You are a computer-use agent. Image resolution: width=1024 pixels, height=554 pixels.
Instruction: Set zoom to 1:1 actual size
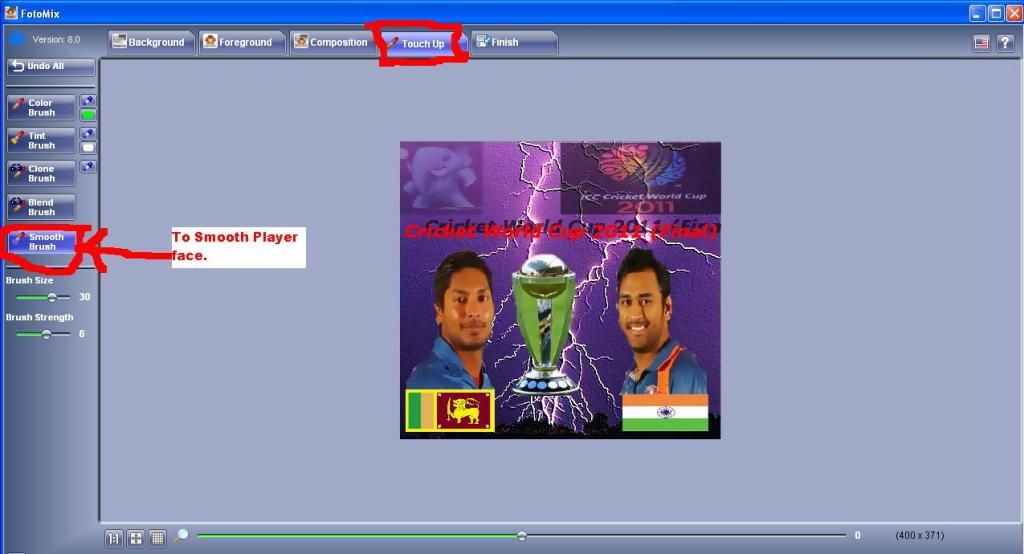point(114,538)
